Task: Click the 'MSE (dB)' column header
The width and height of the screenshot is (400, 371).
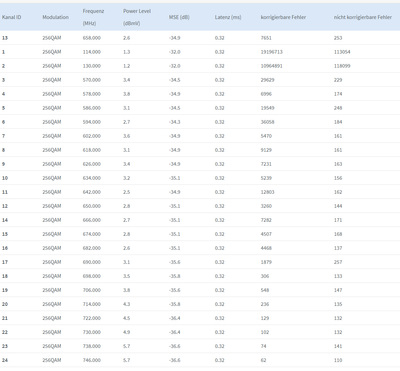Action: tap(179, 17)
